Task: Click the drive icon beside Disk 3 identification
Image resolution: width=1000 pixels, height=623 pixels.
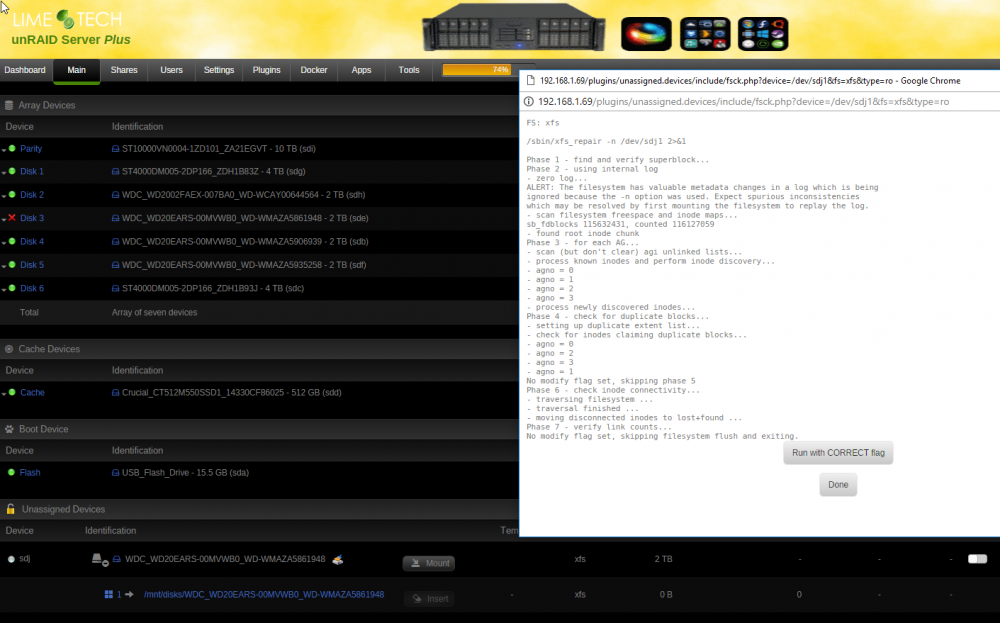Action: pos(115,218)
